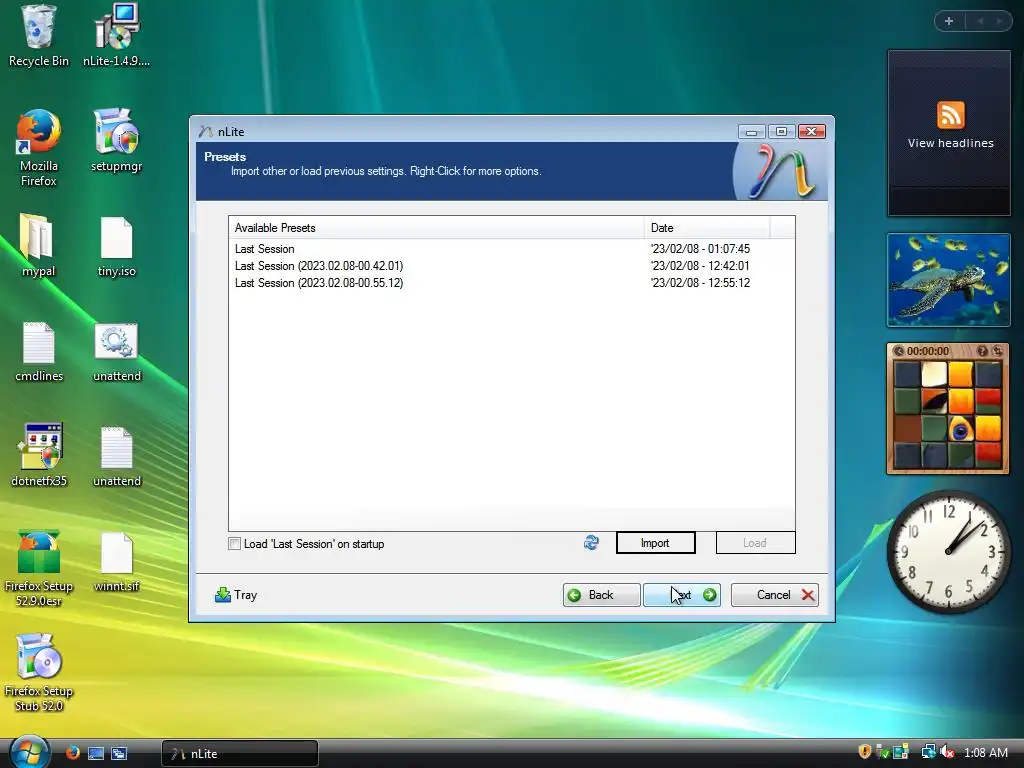Click the muted volume tray icon

[x=947, y=752]
